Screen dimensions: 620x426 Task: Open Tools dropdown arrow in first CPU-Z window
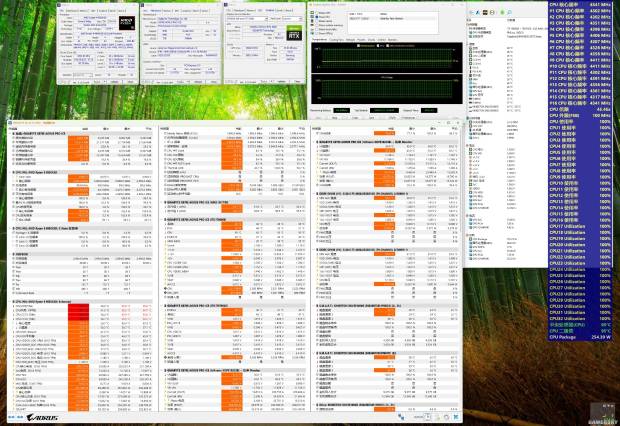105,82
